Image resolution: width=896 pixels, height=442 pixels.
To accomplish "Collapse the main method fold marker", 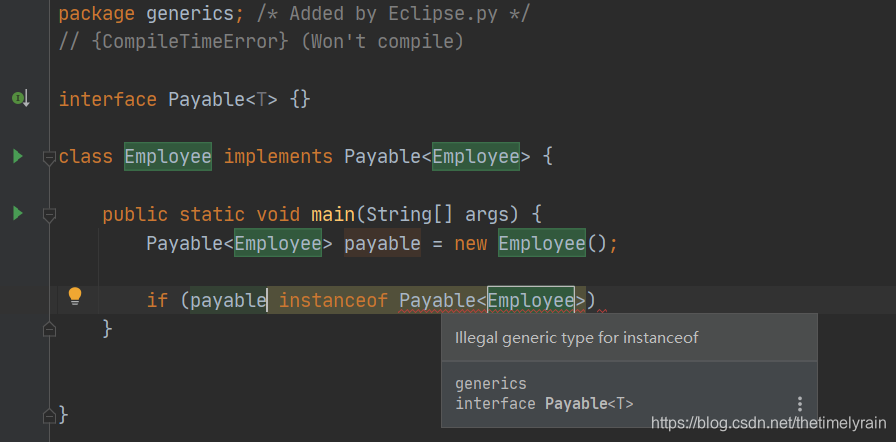I will 49,215.
